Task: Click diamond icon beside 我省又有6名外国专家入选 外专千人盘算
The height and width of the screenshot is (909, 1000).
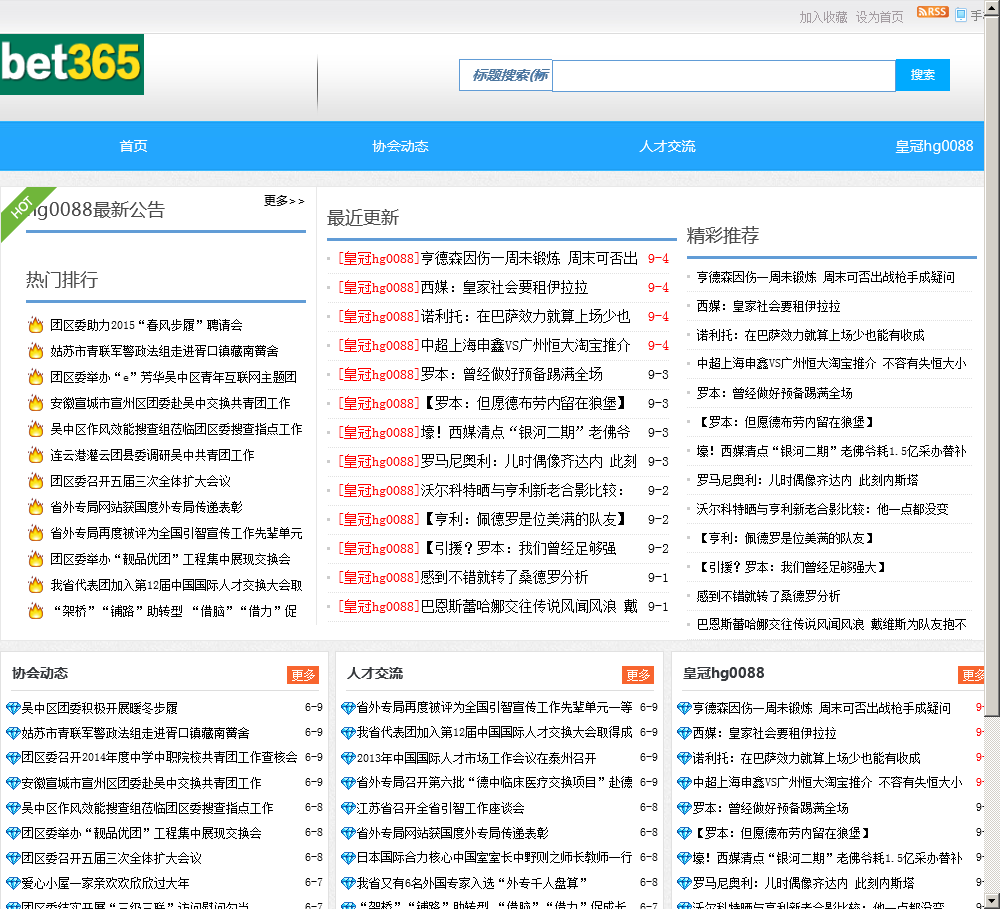Action: [x=348, y=883]
